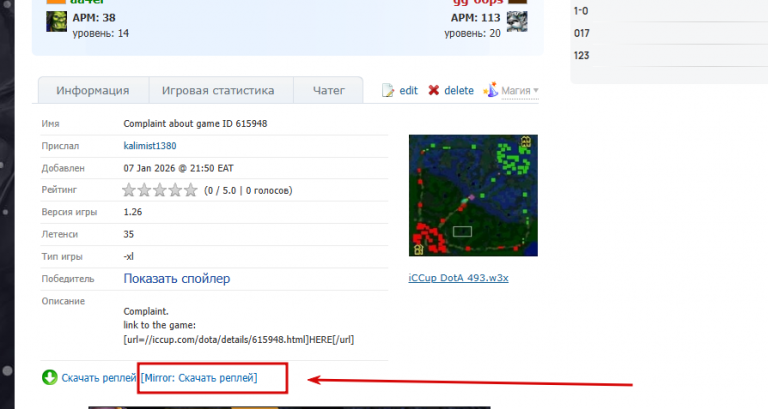The height and width of the screenshot is (409, 768).
Task: Open the iCCup DotA 493.w3x map link
Action: coord(458,278)
